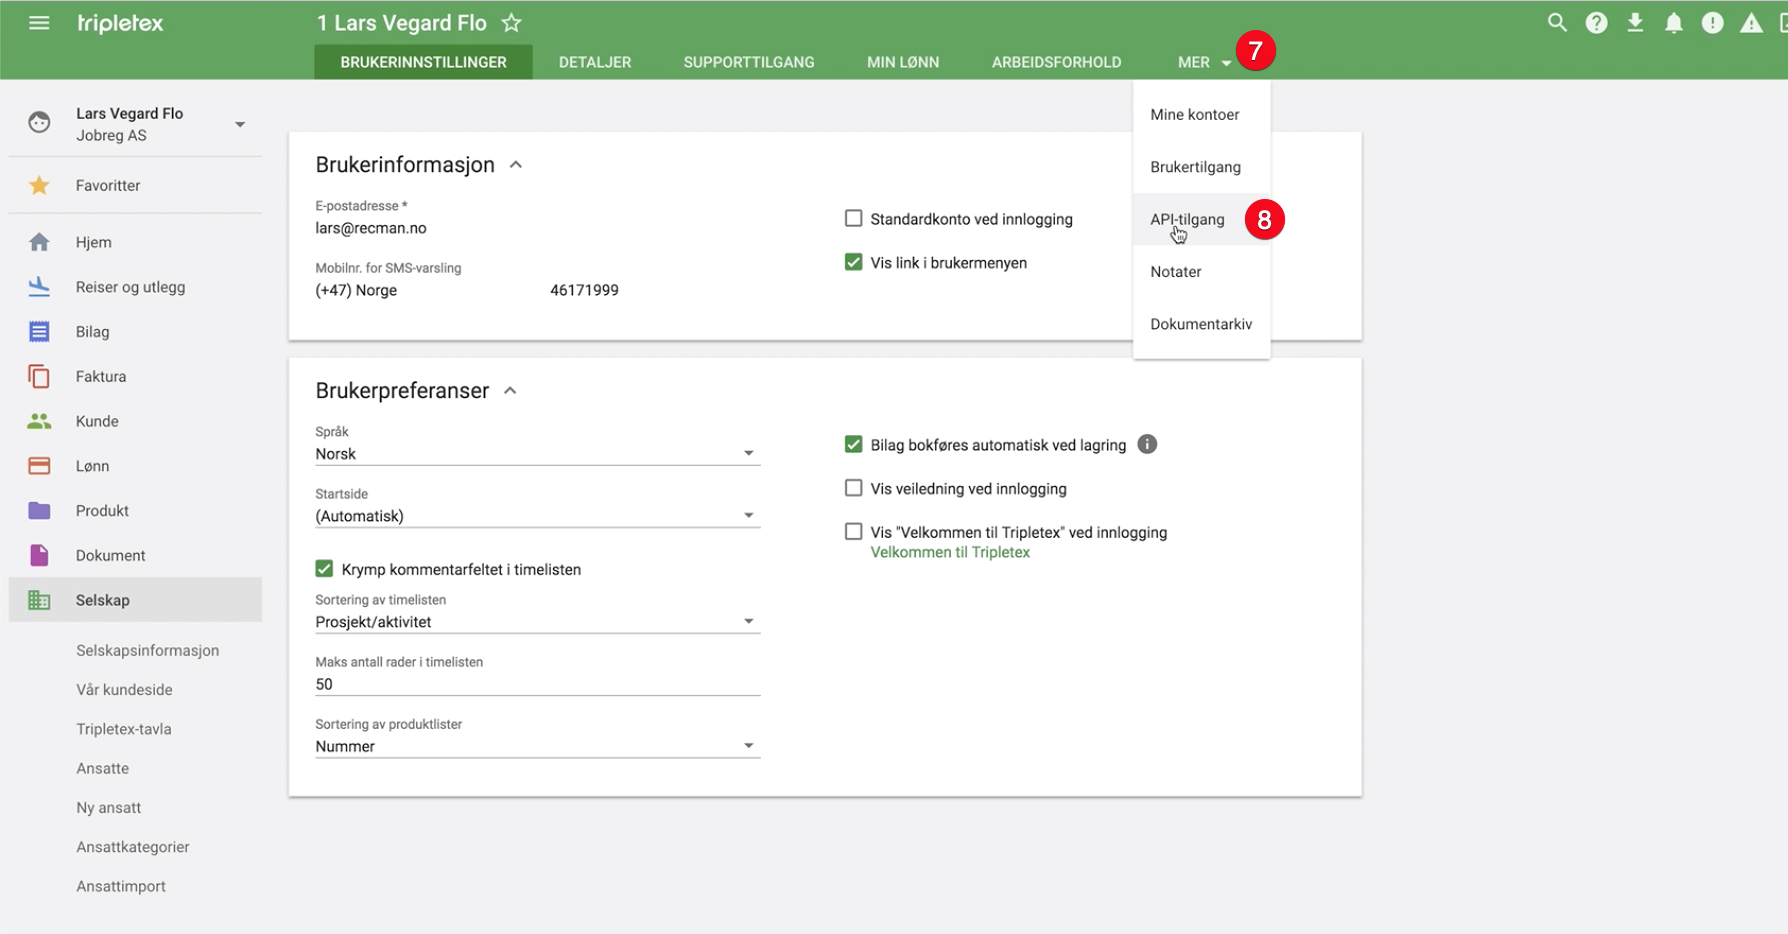Open the warning triangle alerts icon
The image size is (1788, 934).
(1750, 23)
